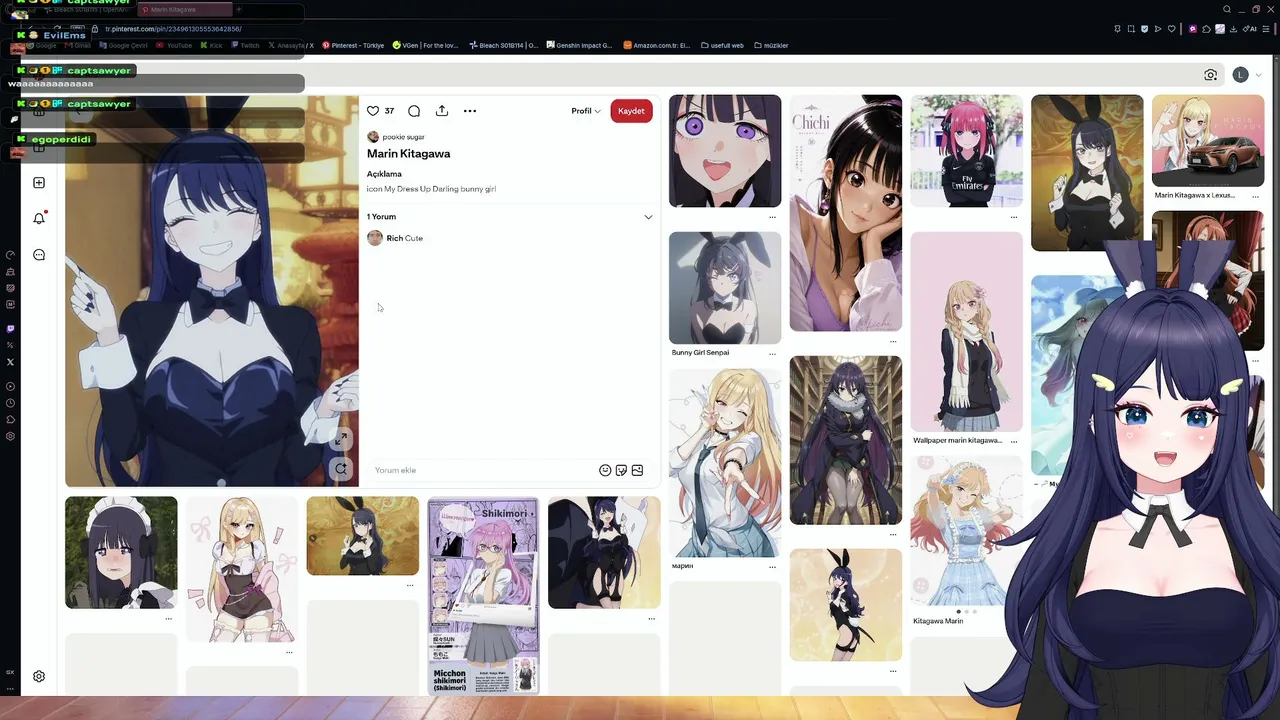
Task: Open the Micchon Shikimori pin thumbnail
Action: [x=483, y=595]
